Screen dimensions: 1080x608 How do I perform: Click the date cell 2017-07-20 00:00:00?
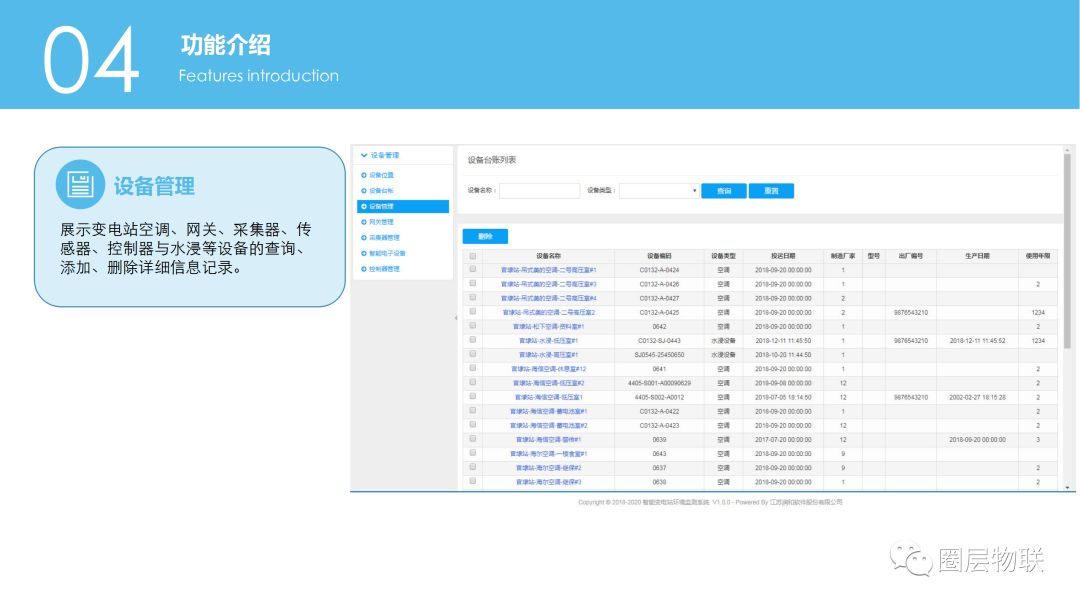(x=783, y=439)
